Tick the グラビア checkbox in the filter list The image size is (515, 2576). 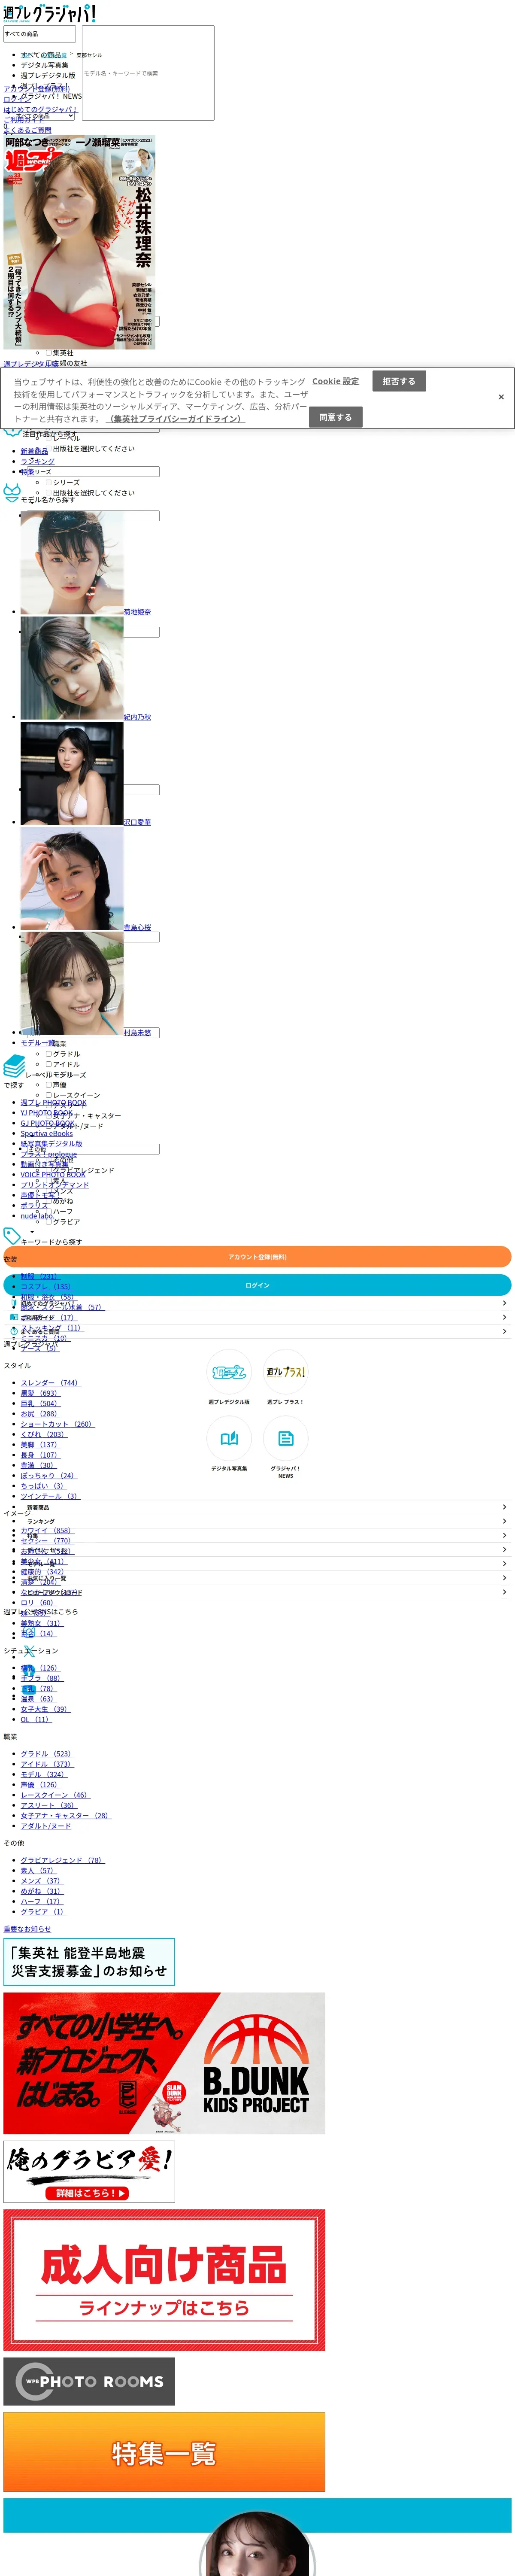[49, 1221]
